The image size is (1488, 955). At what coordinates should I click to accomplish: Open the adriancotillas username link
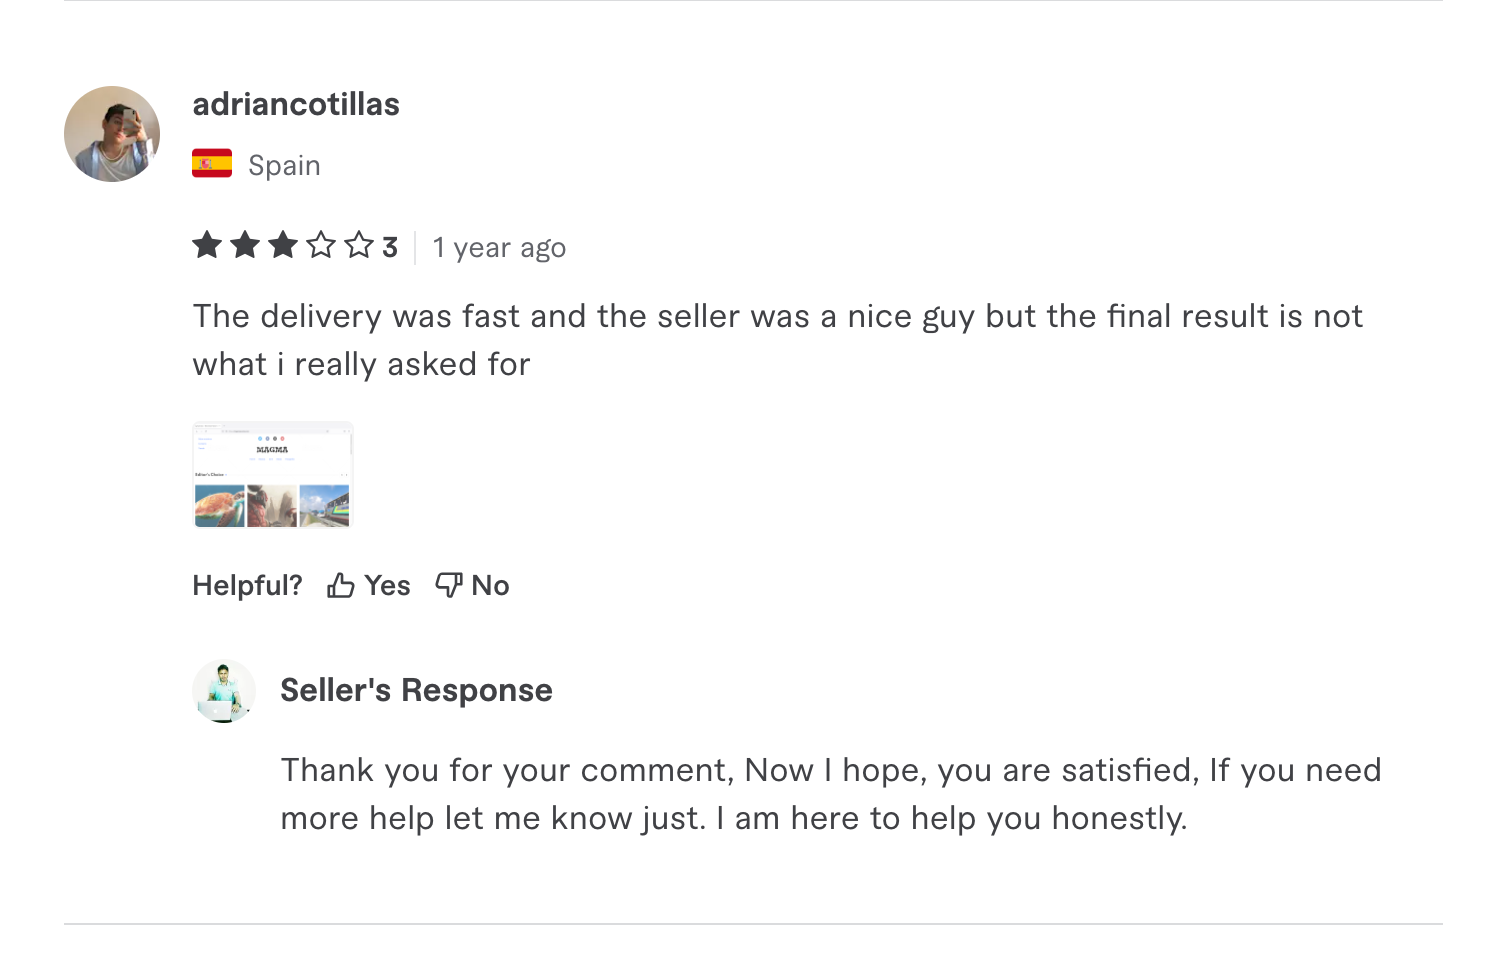tap(296, 104)
